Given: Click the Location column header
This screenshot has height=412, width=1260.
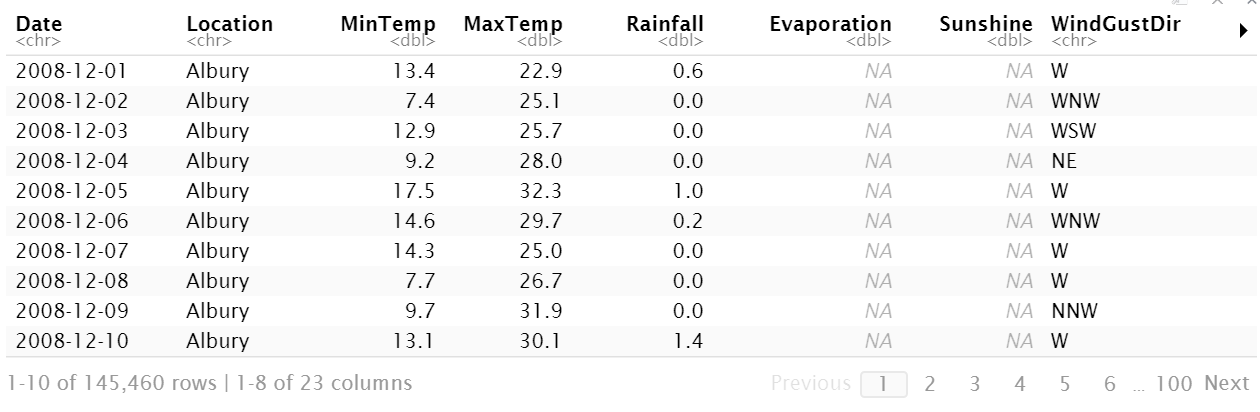Looking at the screenshot, I should (229, 24).
